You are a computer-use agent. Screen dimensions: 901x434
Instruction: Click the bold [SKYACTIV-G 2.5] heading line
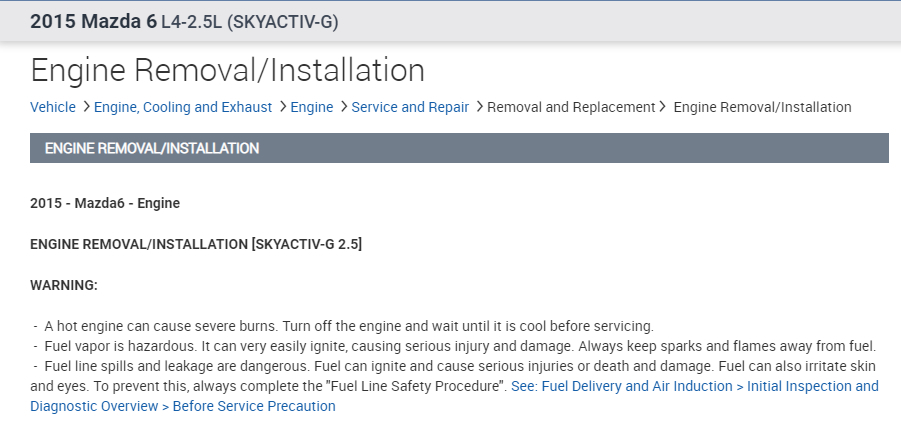coord(196,244)
